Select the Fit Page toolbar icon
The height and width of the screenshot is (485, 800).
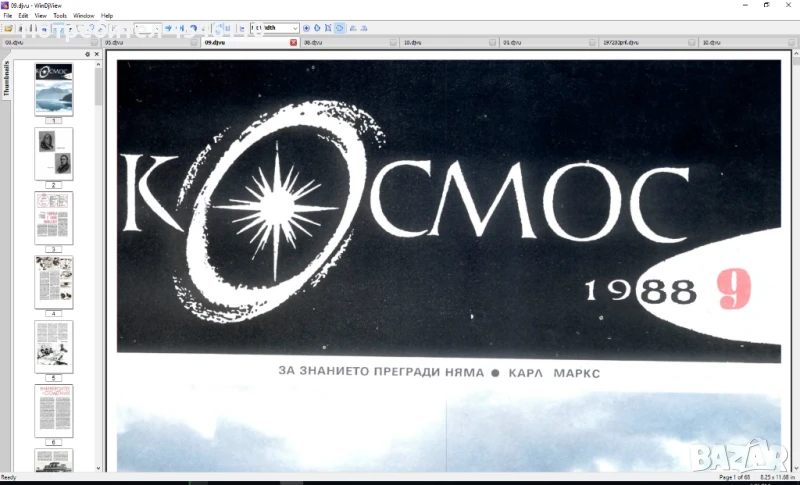point(328,28)
